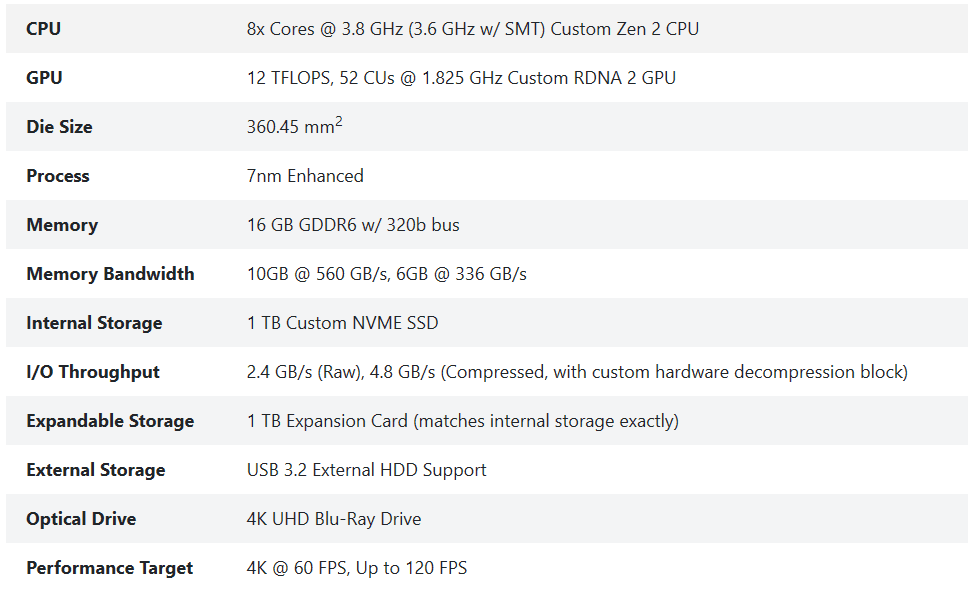Click the Process row label
The height and width of the screenshot is (602, 976).
(58, 176)
